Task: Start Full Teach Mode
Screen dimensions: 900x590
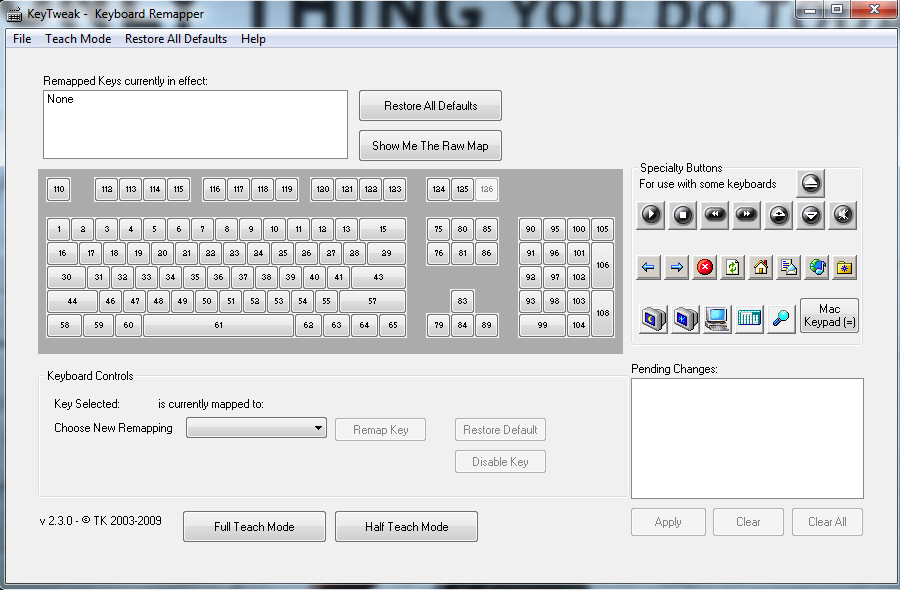Action: 254,527
